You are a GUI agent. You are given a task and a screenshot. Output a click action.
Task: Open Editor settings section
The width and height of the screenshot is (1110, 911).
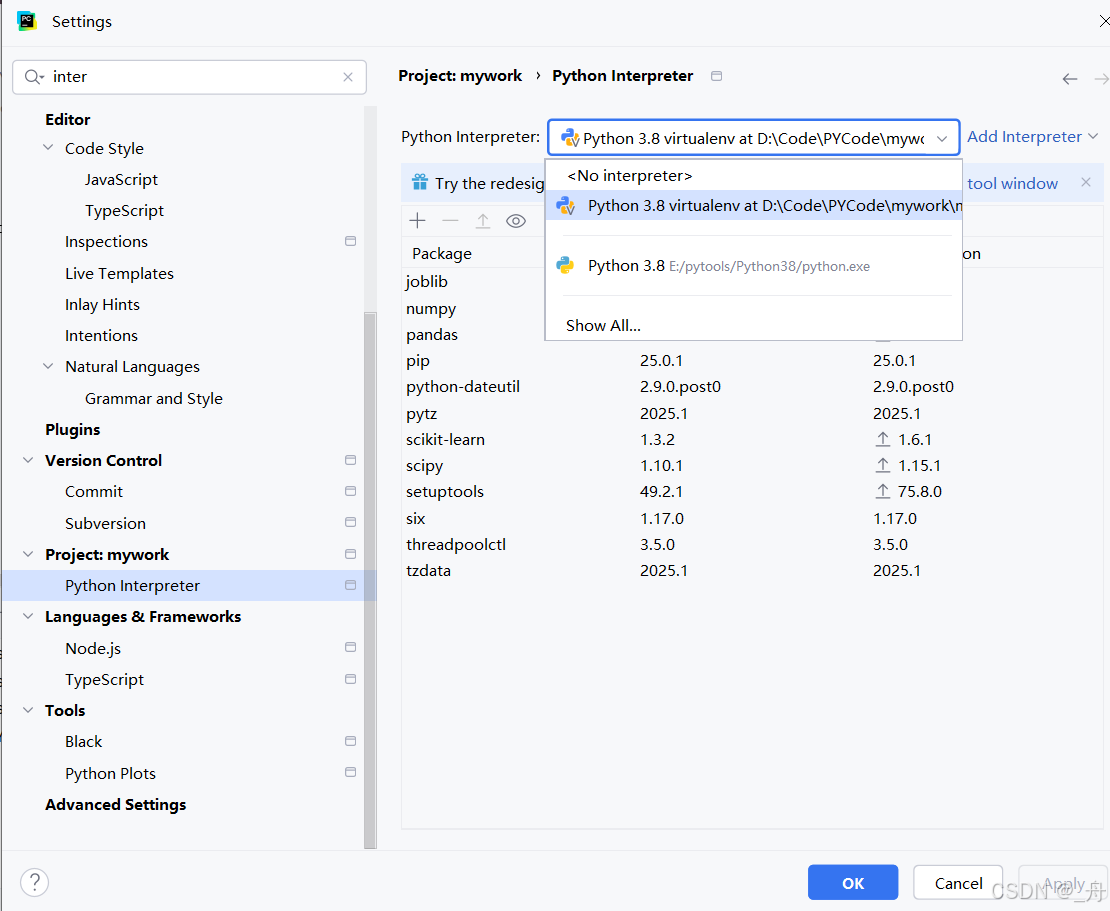tap(68, 119)
